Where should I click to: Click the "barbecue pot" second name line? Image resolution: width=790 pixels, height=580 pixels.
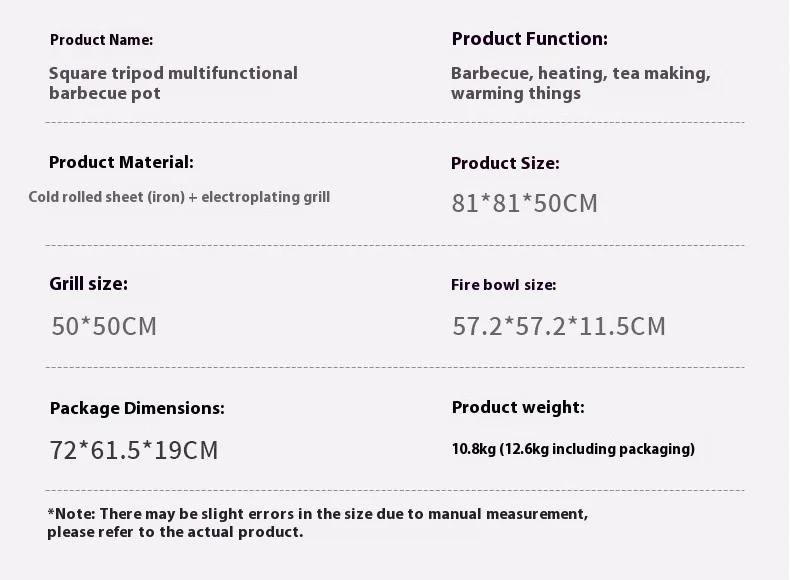click(x=104, y=94)
